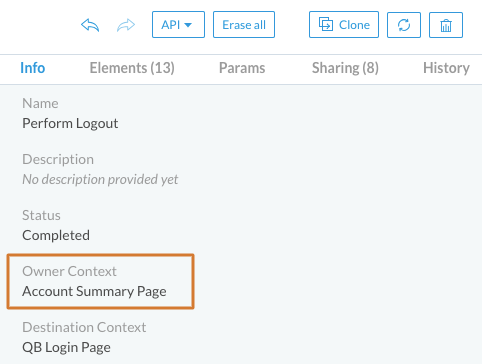This screenshot has width=482, height=364.
Task: Click the redo arrow icon
Action: click(x=126, y=25)
